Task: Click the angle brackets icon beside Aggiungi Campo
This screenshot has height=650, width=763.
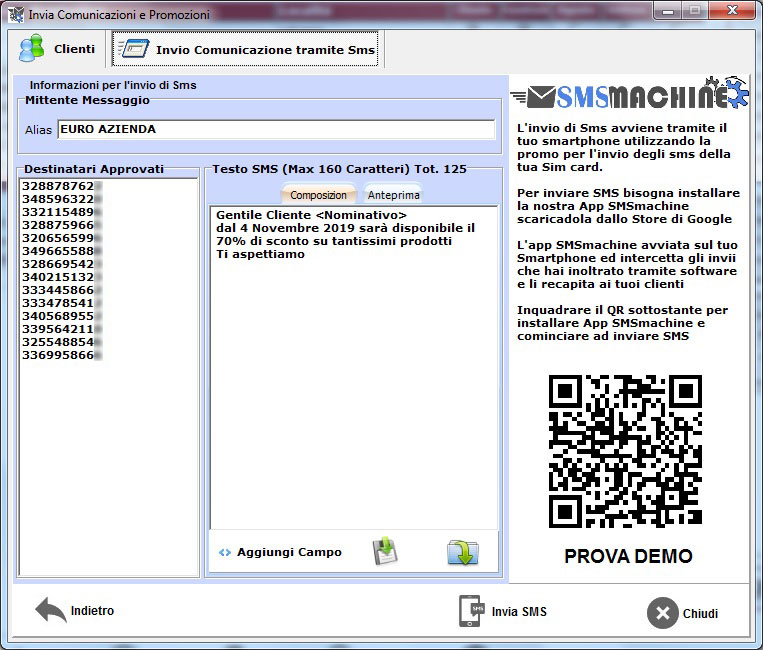Action: coord(224,553)
